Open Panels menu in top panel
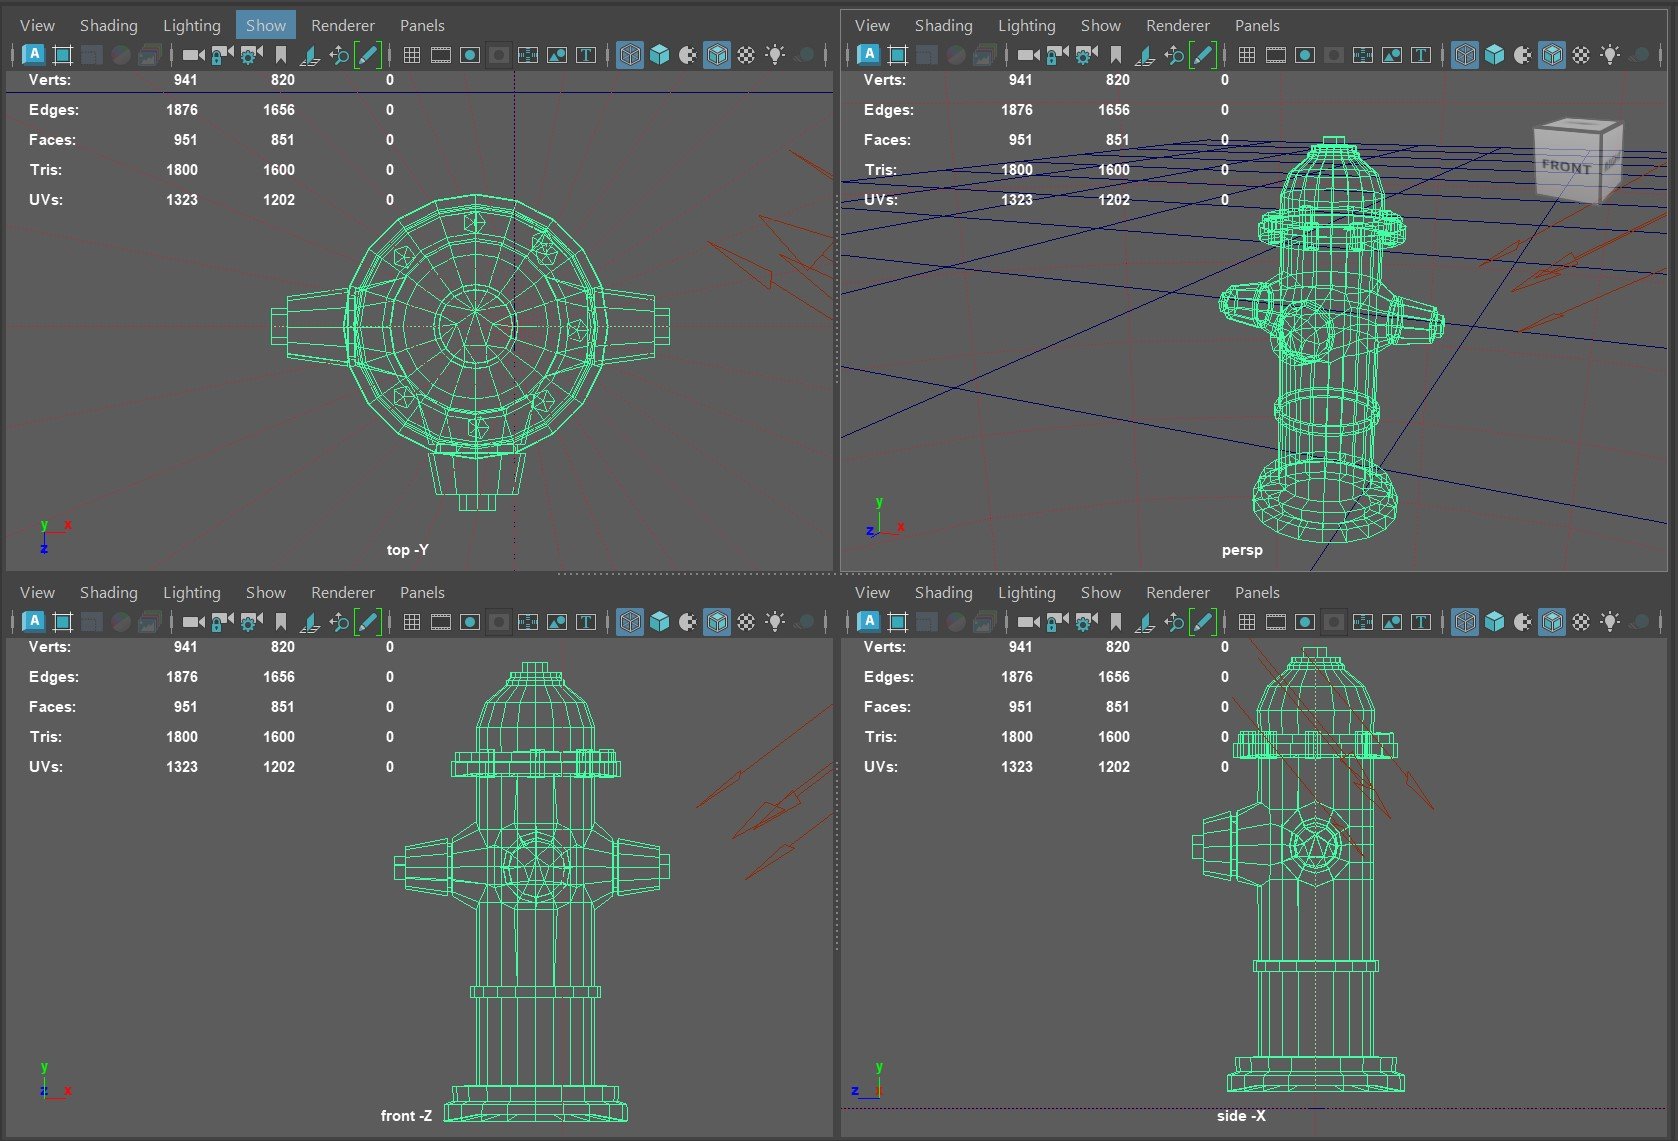The width and height of the screenshot is (1678, 1141). pos(422,25)
